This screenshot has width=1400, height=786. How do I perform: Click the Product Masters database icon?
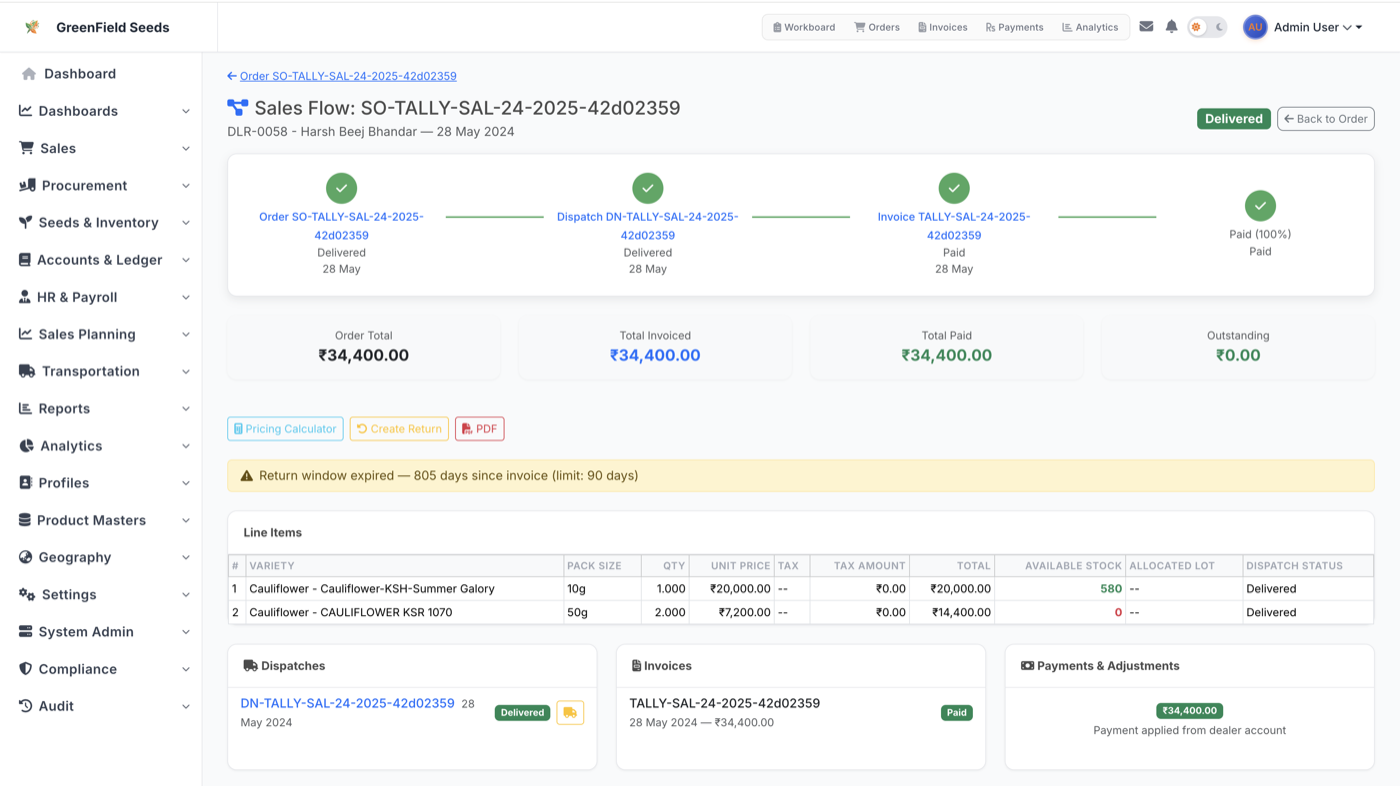click(25, 520)
